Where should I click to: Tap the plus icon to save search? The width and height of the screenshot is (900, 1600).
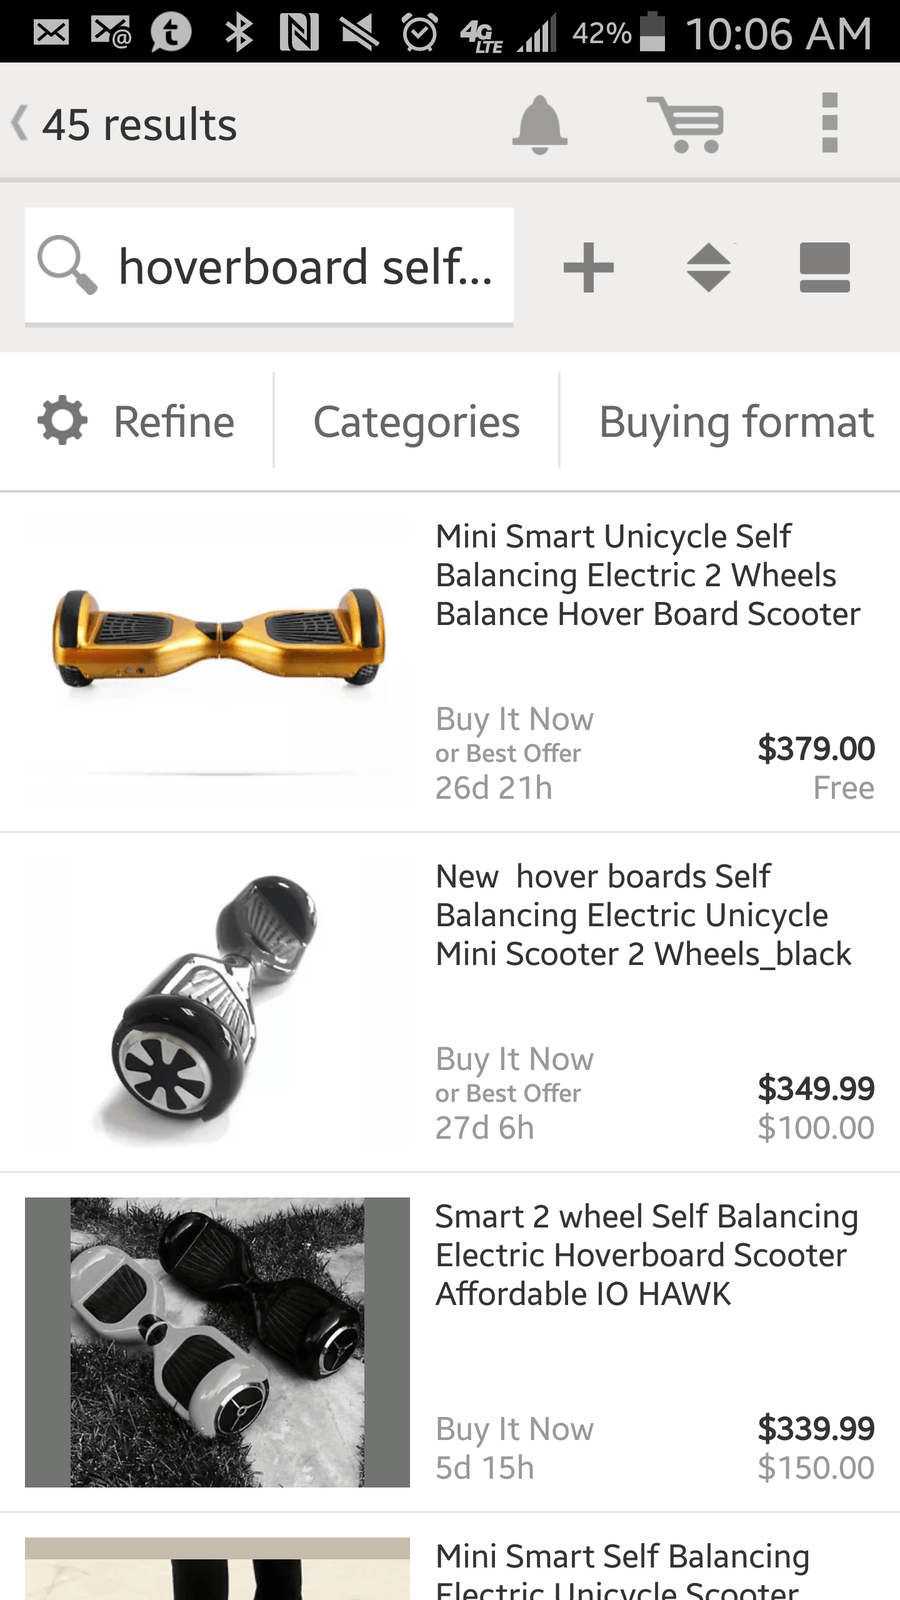pyautogui.click(x=588, y=268)
